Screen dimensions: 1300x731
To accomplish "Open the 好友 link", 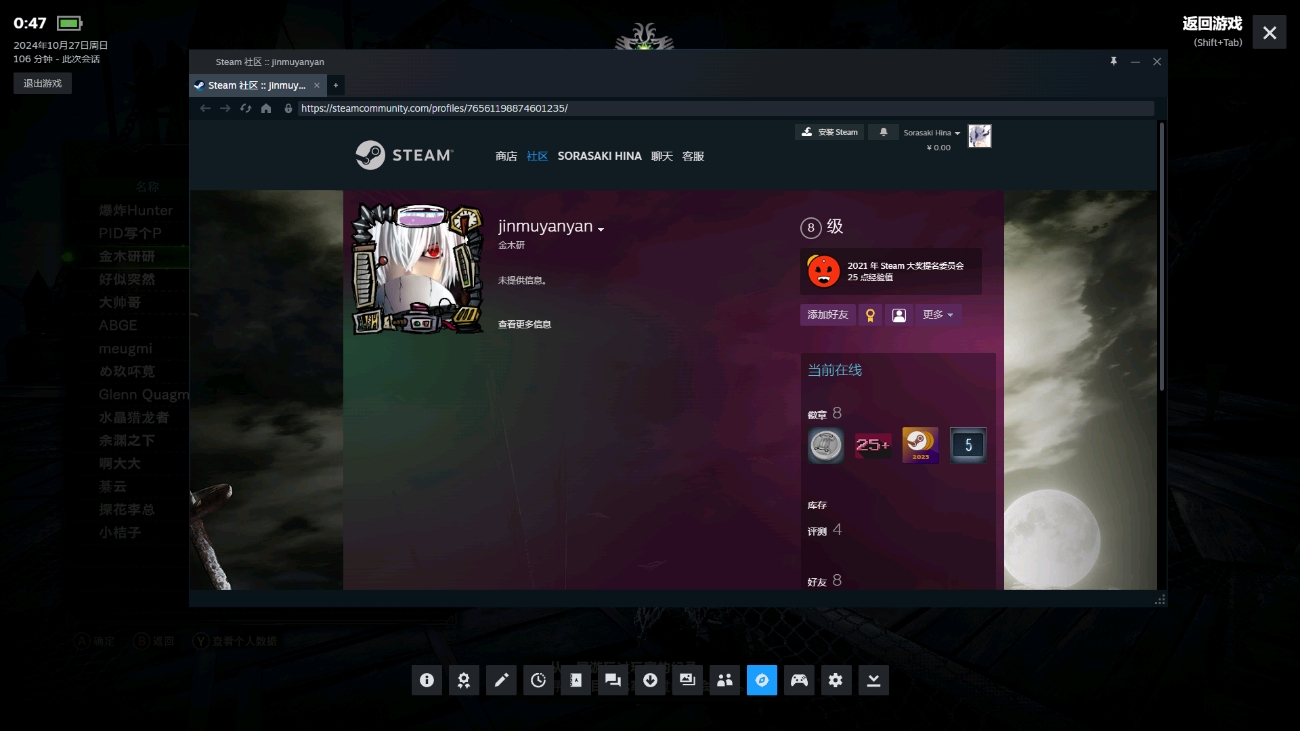I will 817,581.
